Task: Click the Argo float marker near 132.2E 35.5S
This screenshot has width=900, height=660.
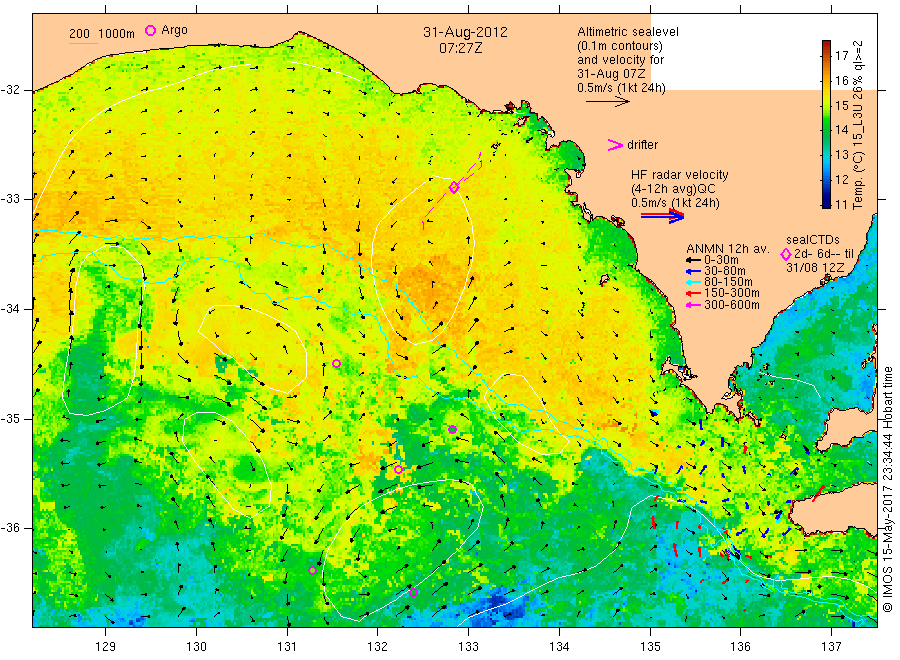Action: click(x=398, y=469)
